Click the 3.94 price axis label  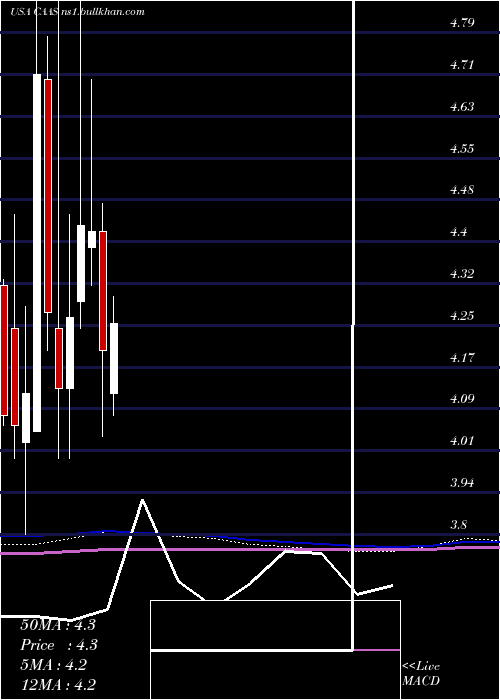[x=462, y=483]
